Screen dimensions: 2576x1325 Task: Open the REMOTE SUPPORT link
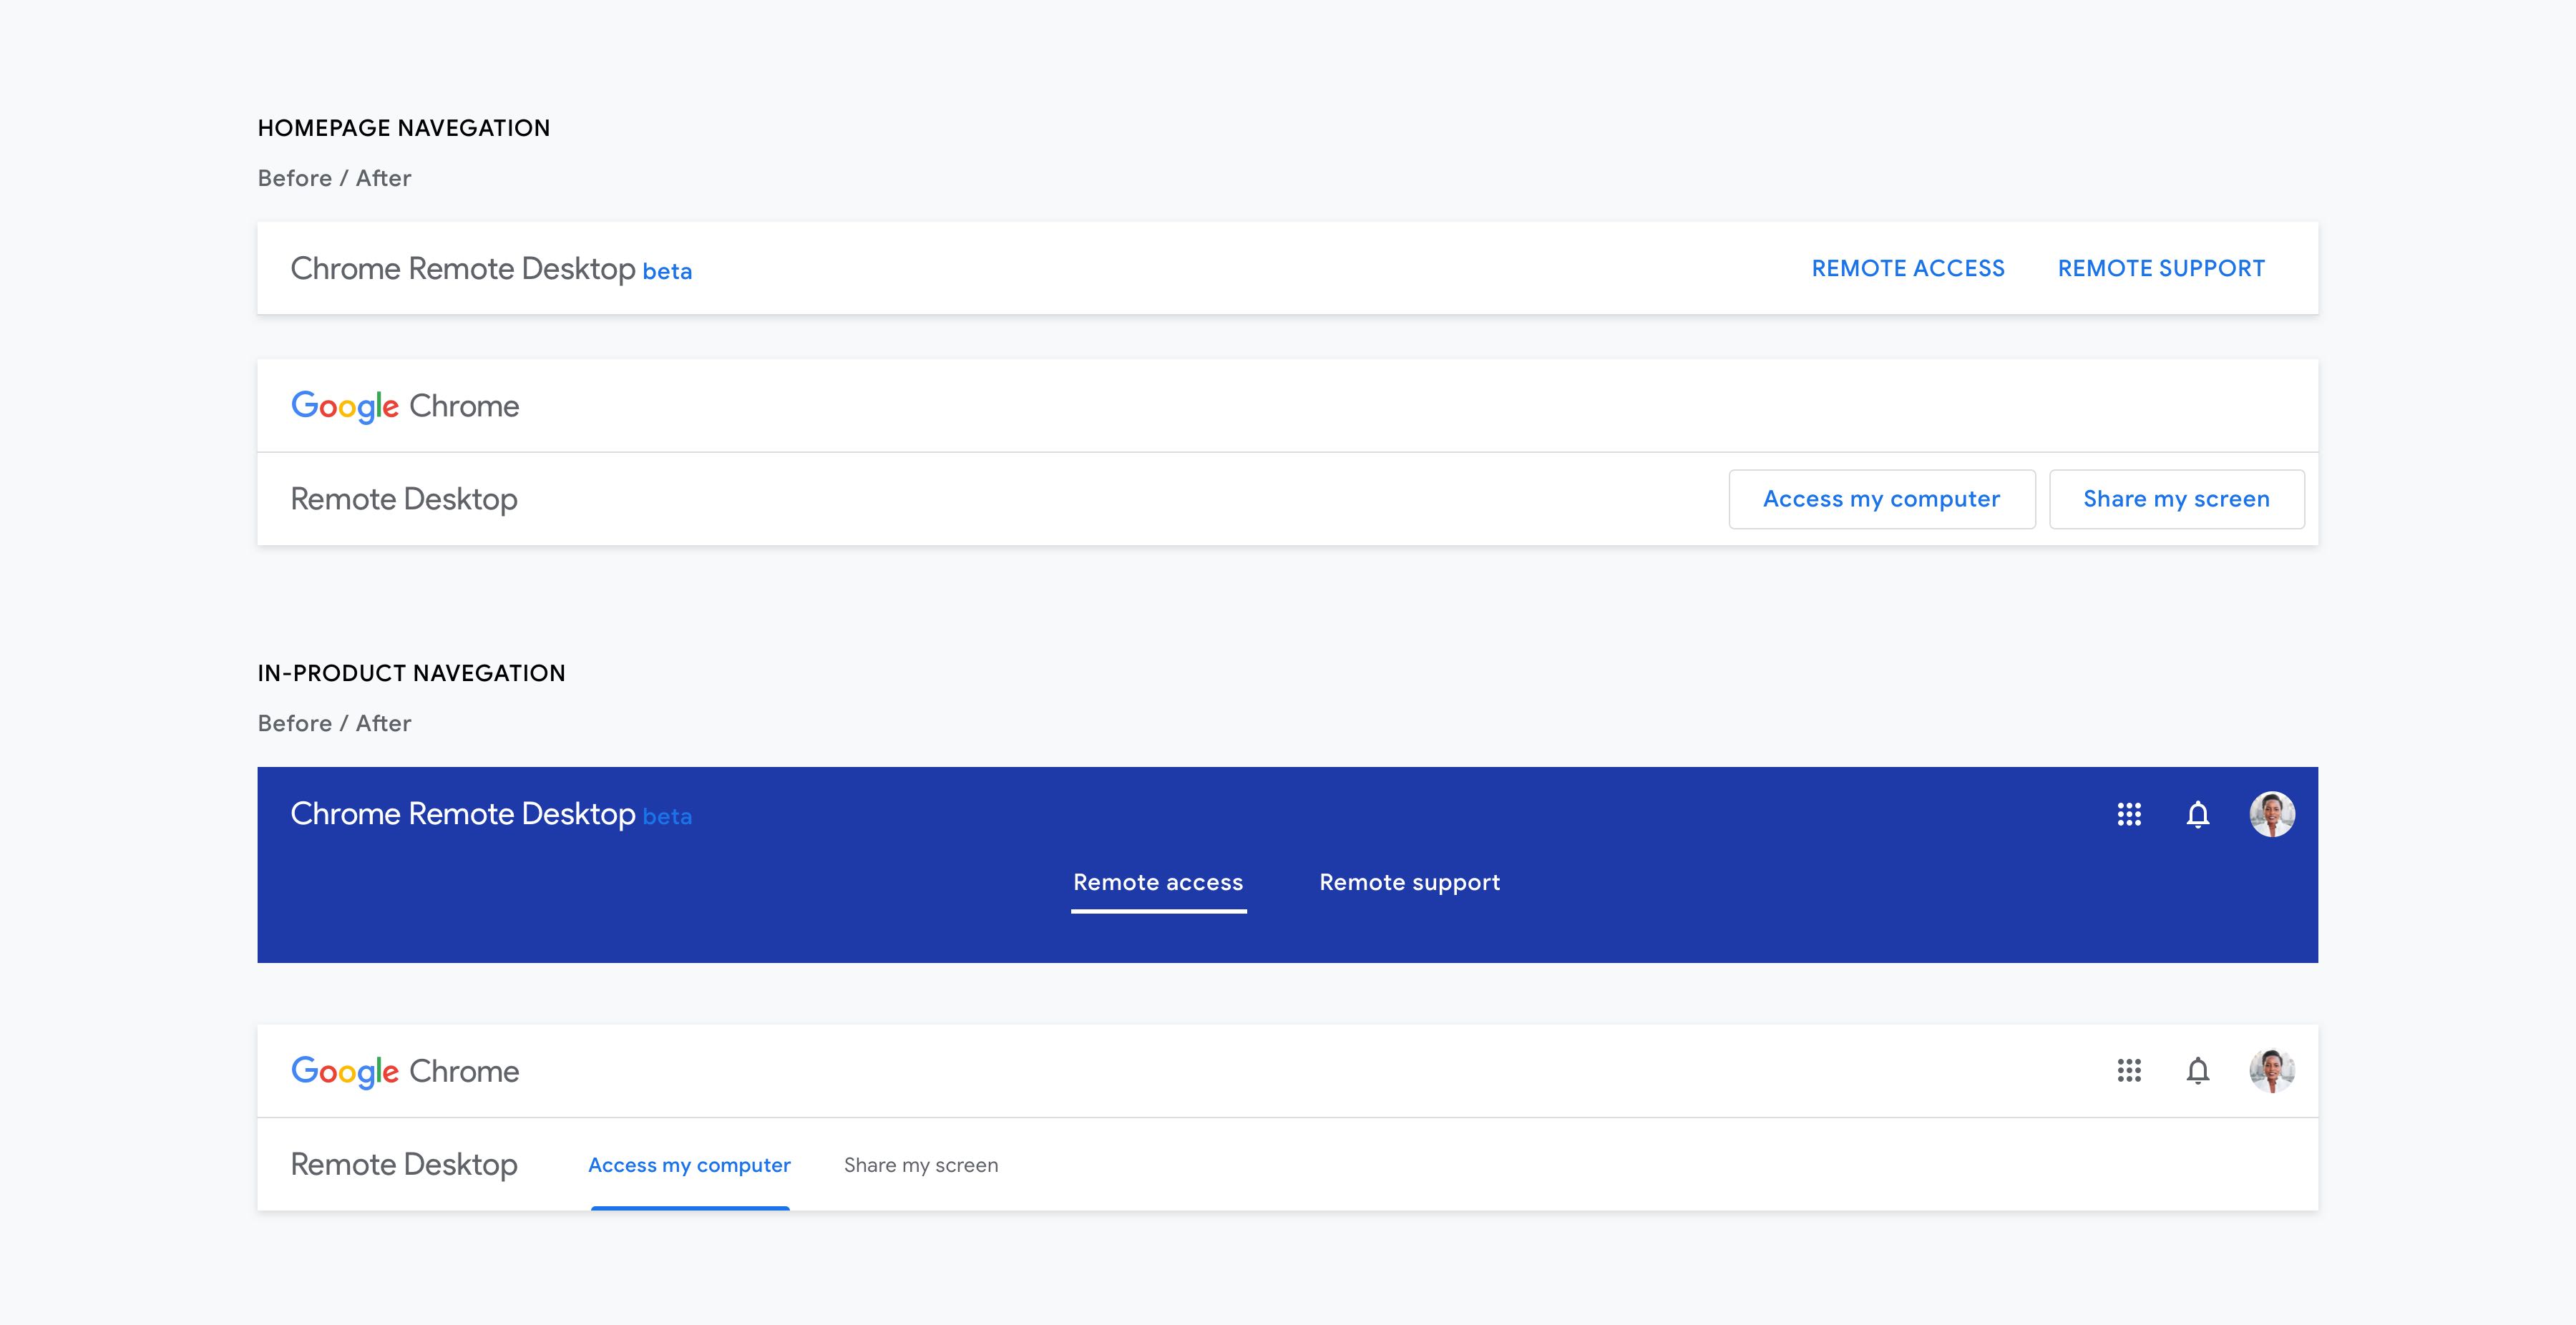(2160, 268)
